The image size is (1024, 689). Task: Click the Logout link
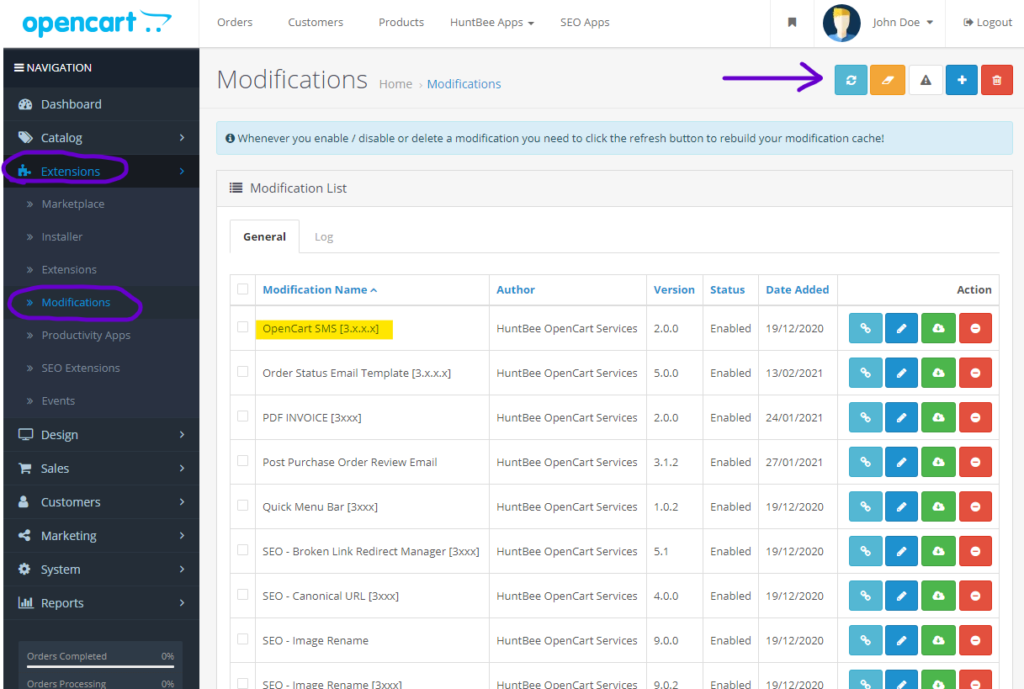pos(987,22)
